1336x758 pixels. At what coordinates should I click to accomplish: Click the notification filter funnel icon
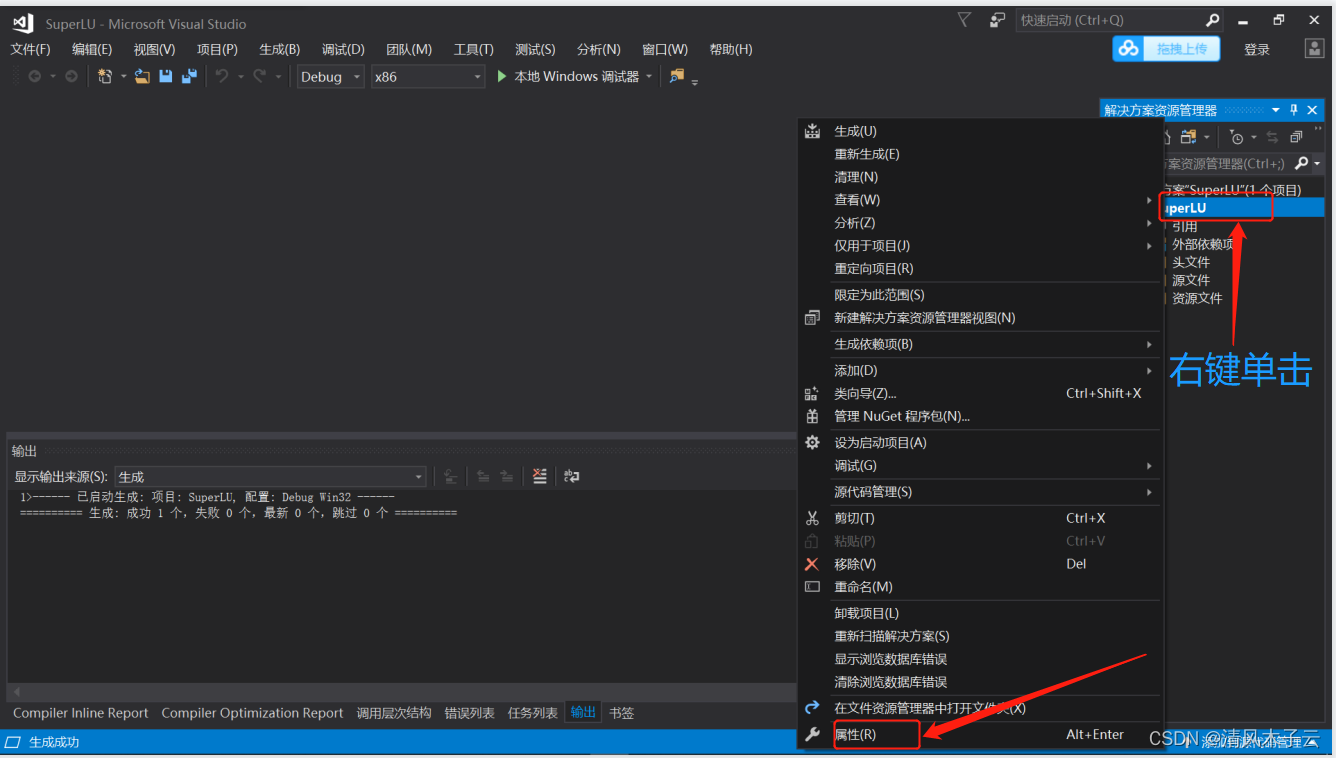point(964,20)
